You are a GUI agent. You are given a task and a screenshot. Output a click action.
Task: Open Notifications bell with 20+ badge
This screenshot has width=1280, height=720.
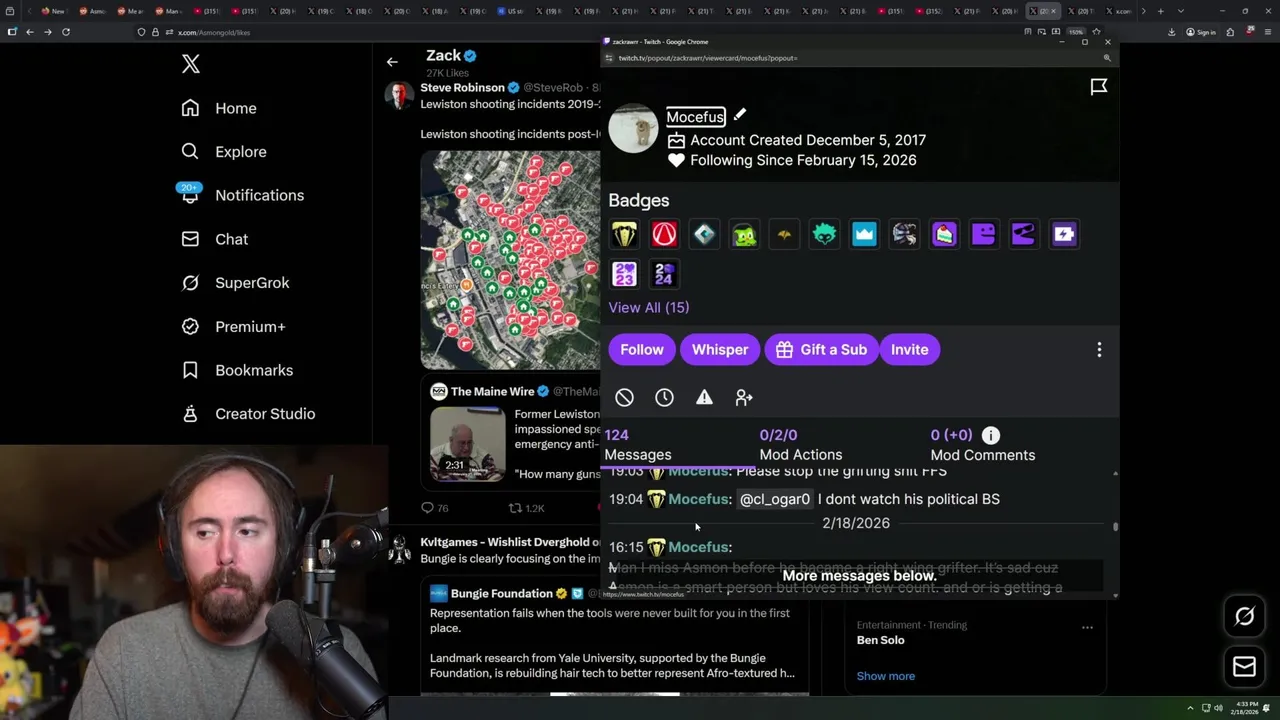[x=190, y=194]
